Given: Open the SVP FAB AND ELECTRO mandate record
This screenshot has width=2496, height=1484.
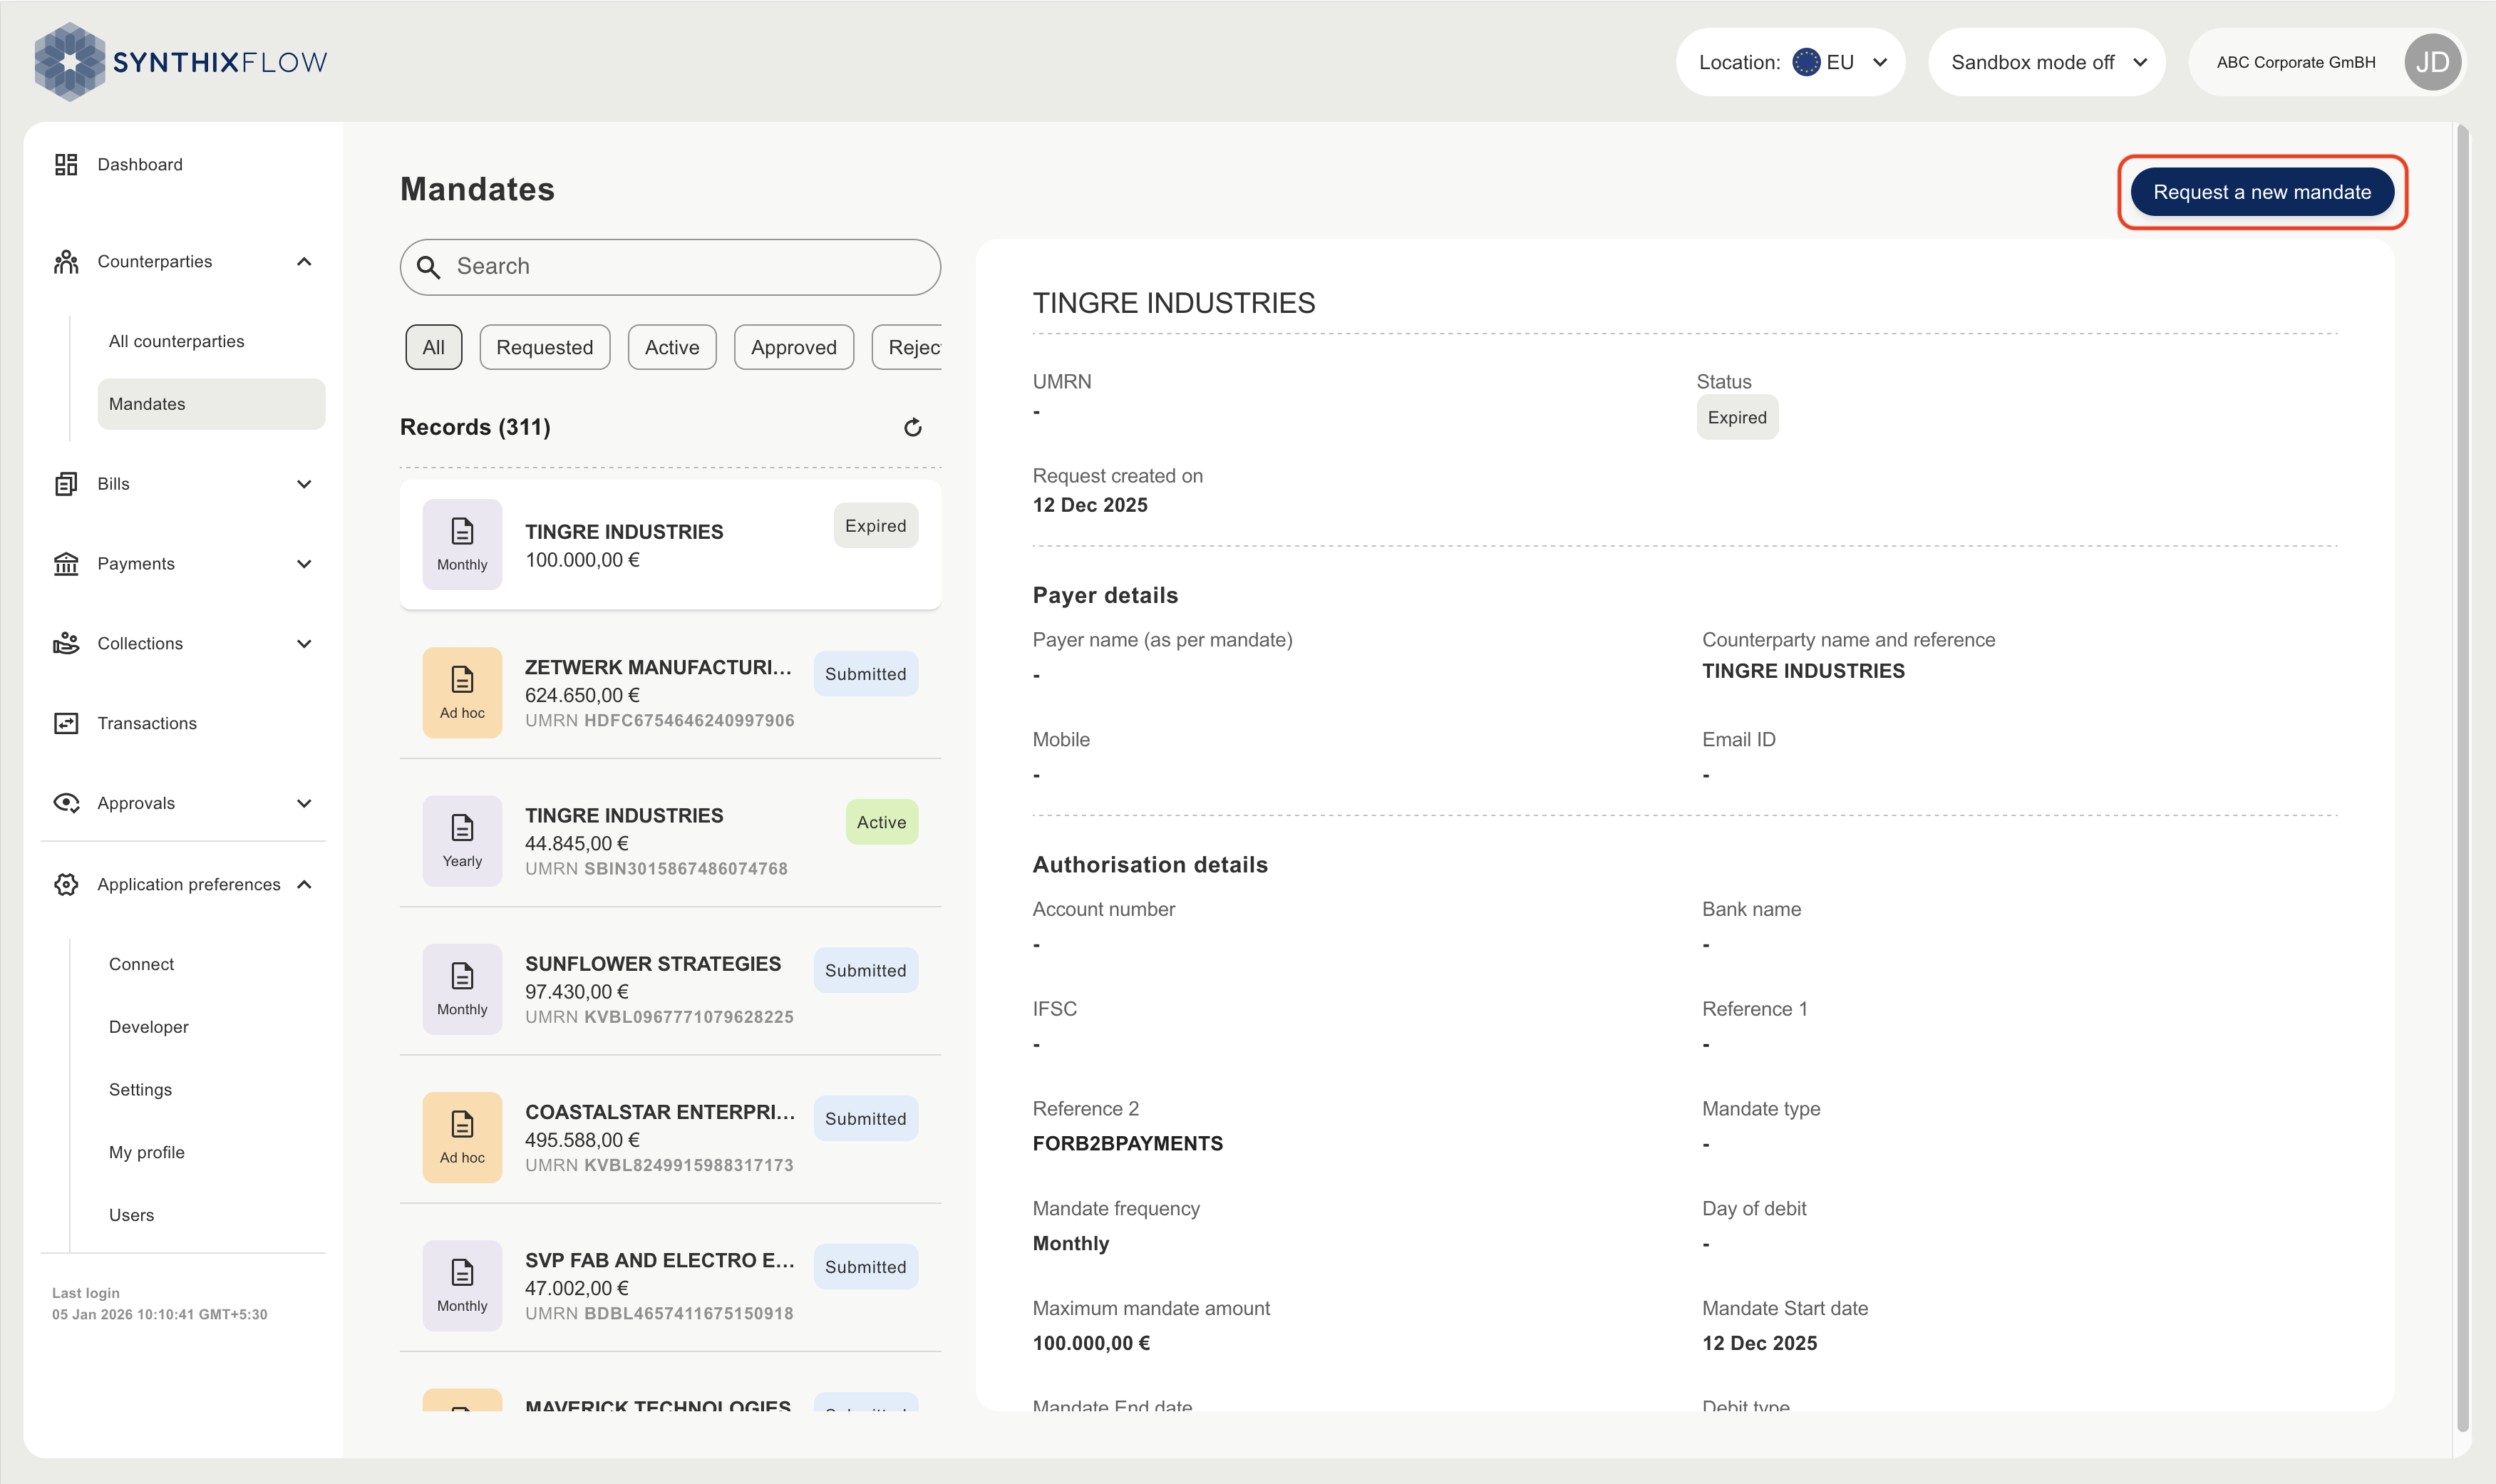Looking at the screenshot, I should [670, 1286].
